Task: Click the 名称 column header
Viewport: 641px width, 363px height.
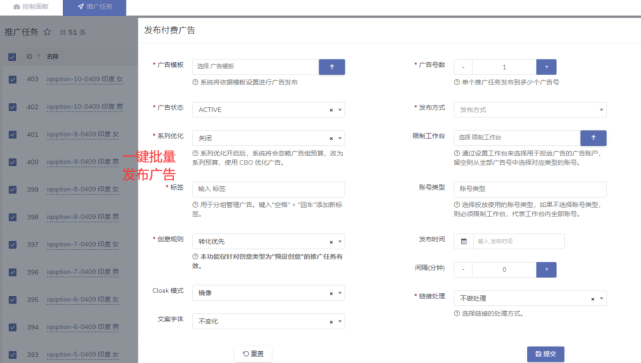Action: (x=52, y=56)
